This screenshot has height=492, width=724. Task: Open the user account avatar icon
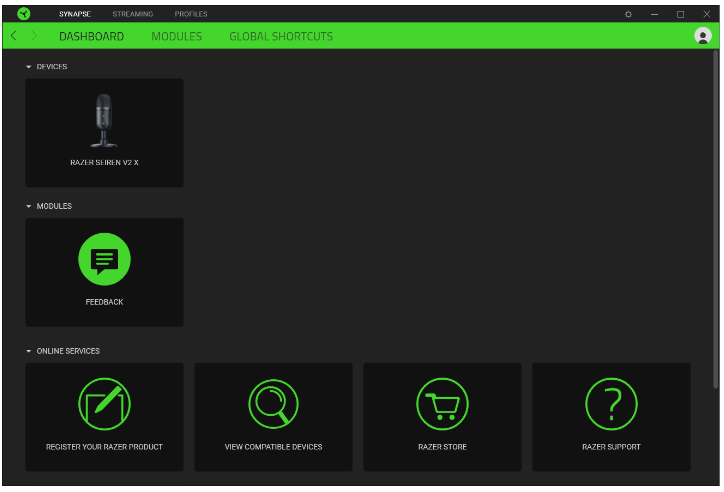[703, 36]
